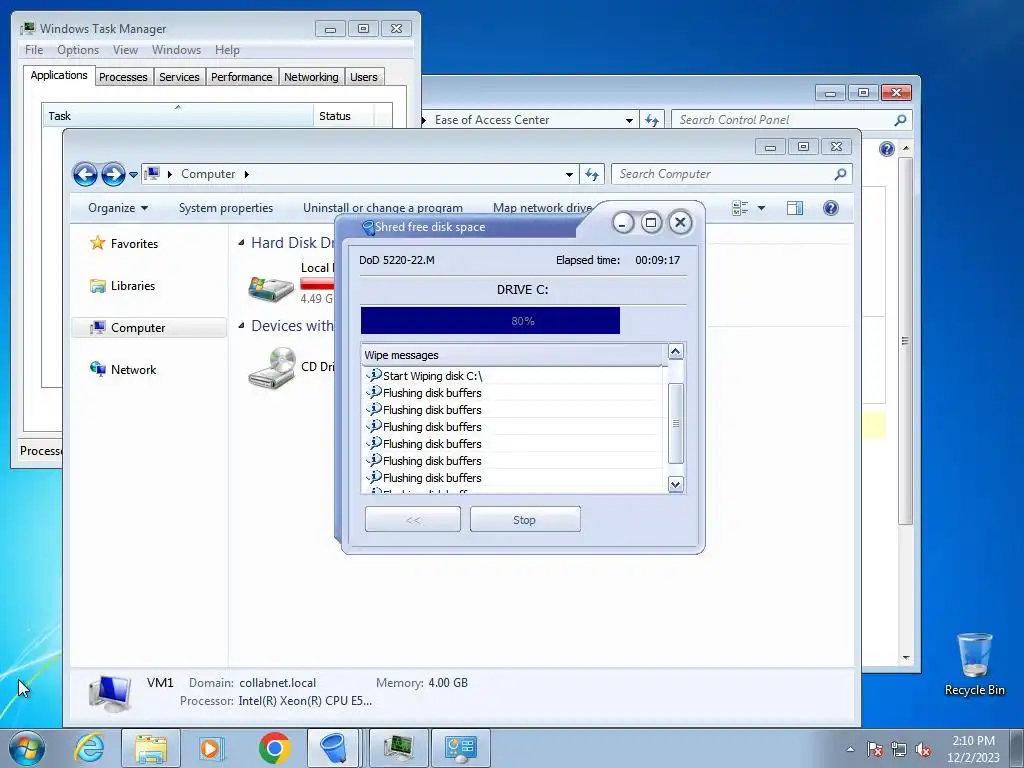Toggle the preview pane icon
The width and height of the screenshot is (1024, 768).
795,208
